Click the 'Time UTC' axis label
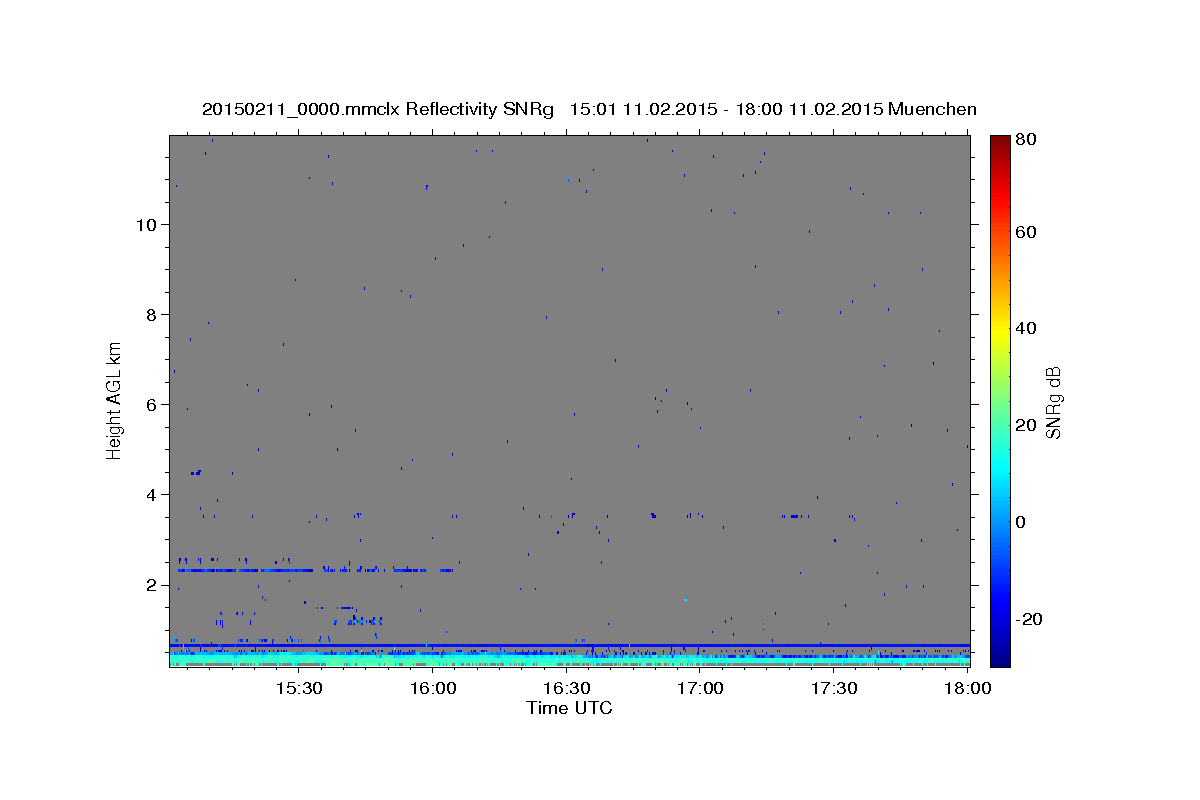This screenshot has width=1200, height=800. pyautogui.click(x=569, y=708)
